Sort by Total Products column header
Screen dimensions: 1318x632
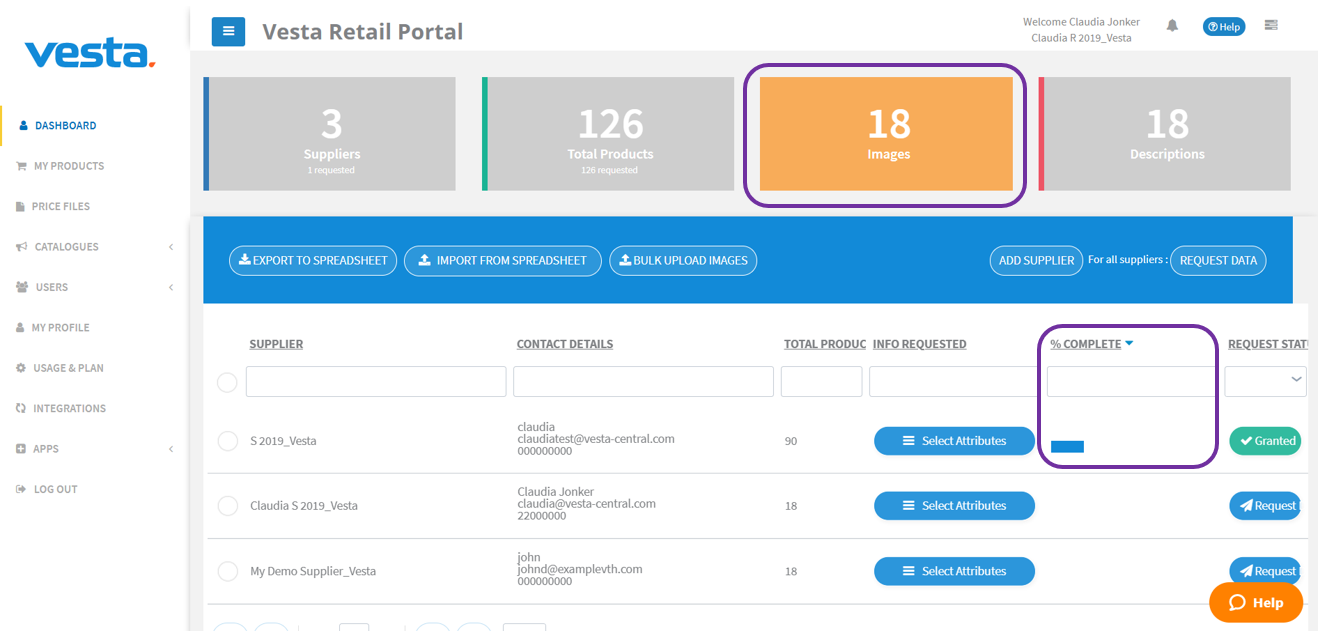point(825,344)
